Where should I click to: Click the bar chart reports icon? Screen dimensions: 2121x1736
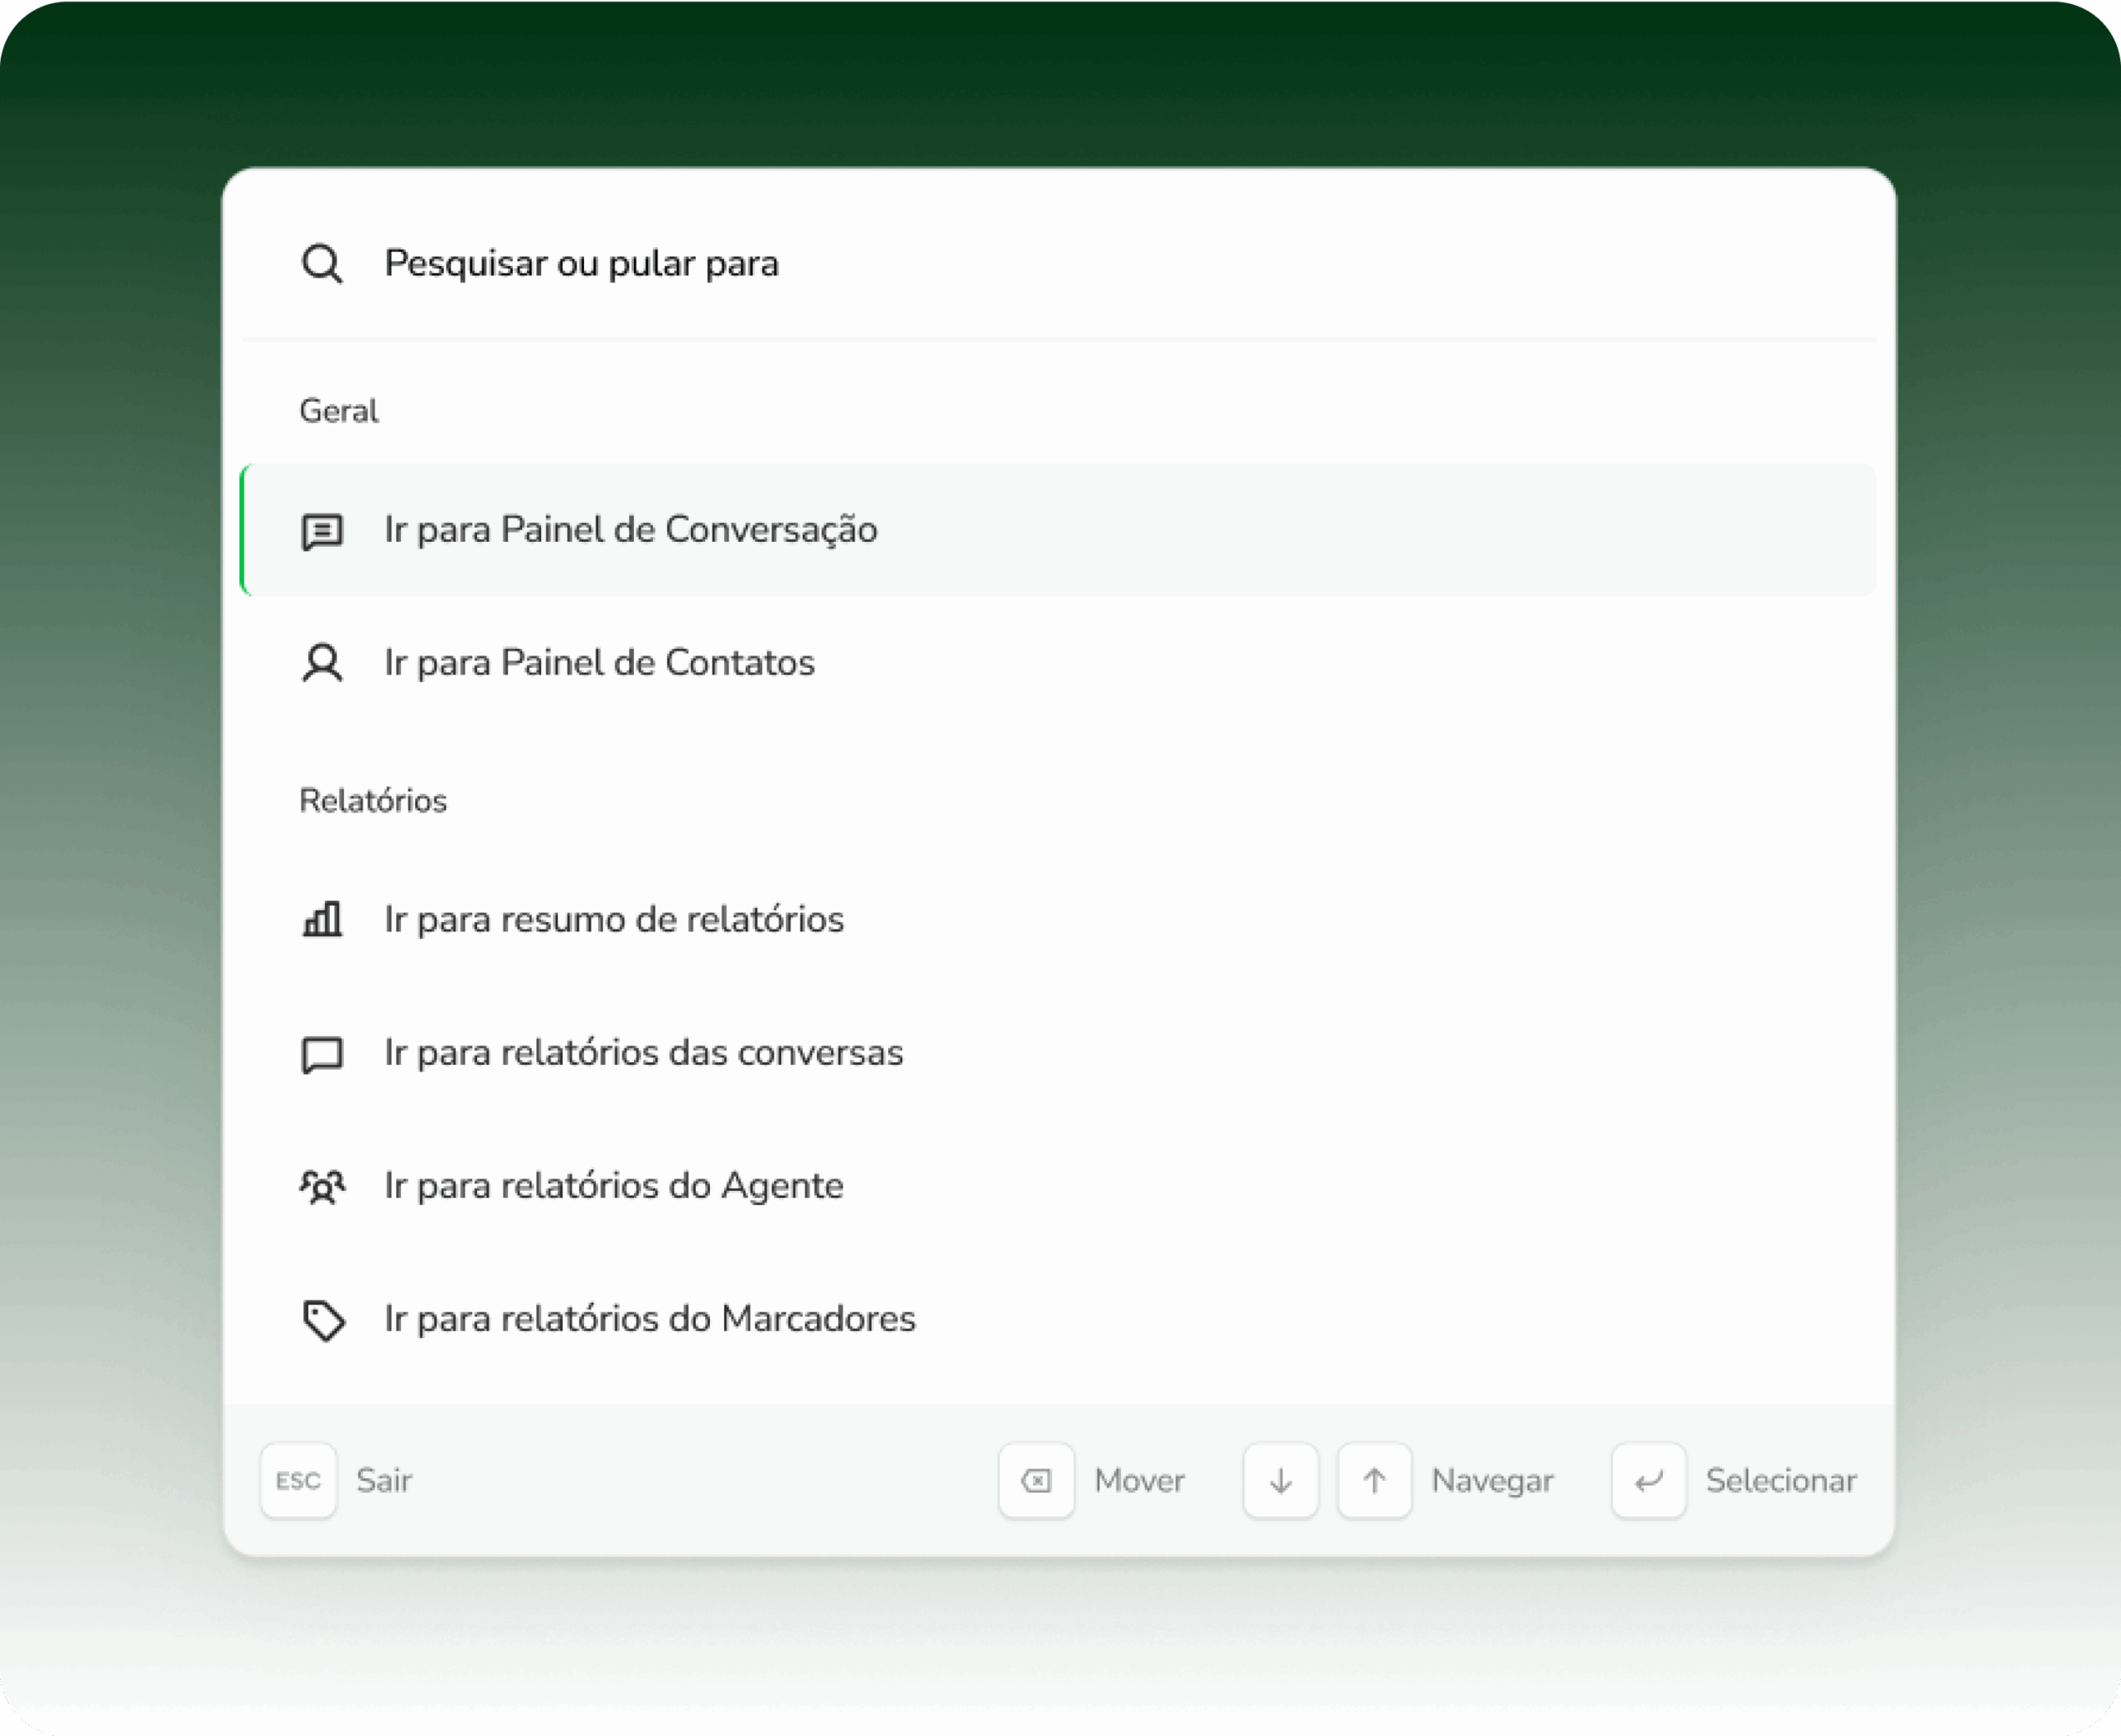(322, 919)
